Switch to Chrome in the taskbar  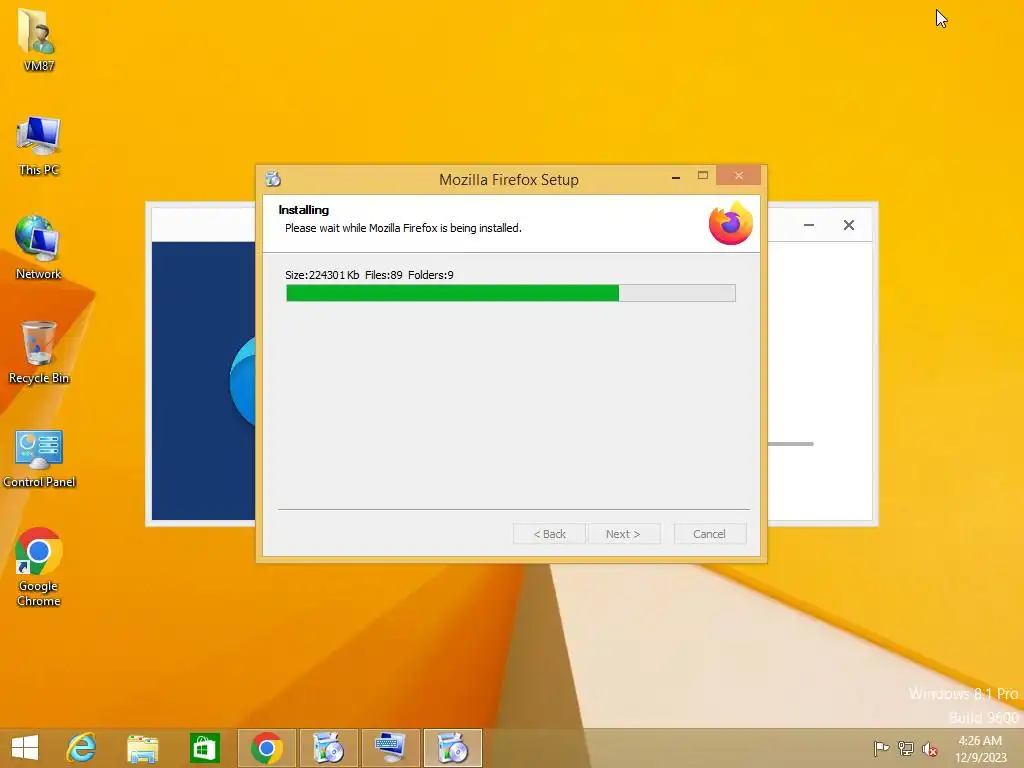point(266,748)
